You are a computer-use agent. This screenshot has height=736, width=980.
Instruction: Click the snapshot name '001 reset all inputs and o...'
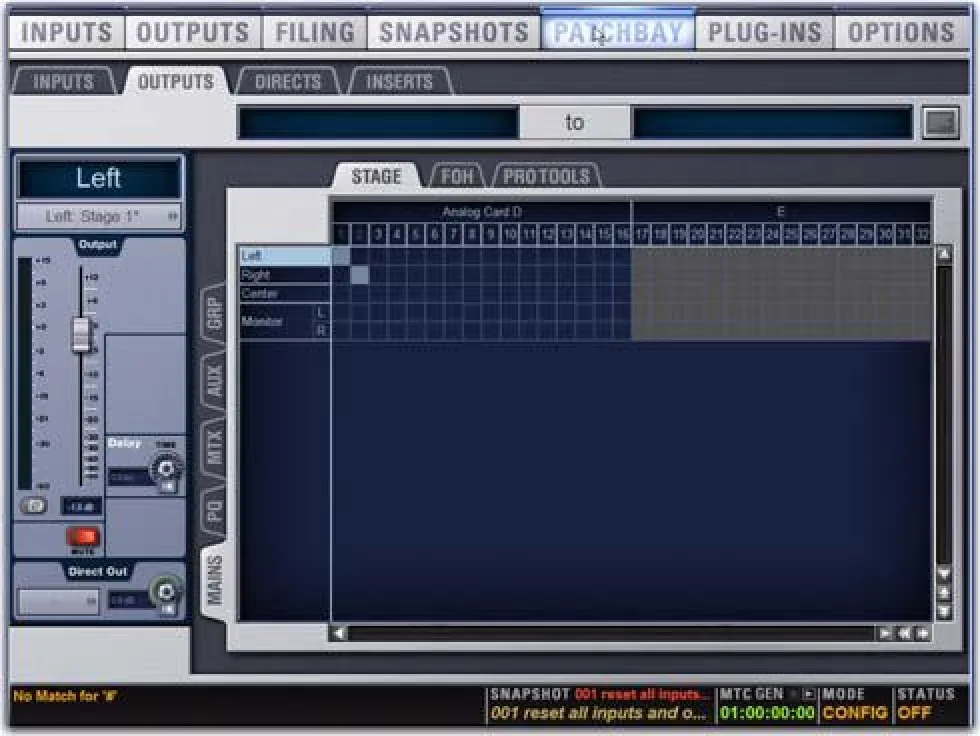pos(599,713)
